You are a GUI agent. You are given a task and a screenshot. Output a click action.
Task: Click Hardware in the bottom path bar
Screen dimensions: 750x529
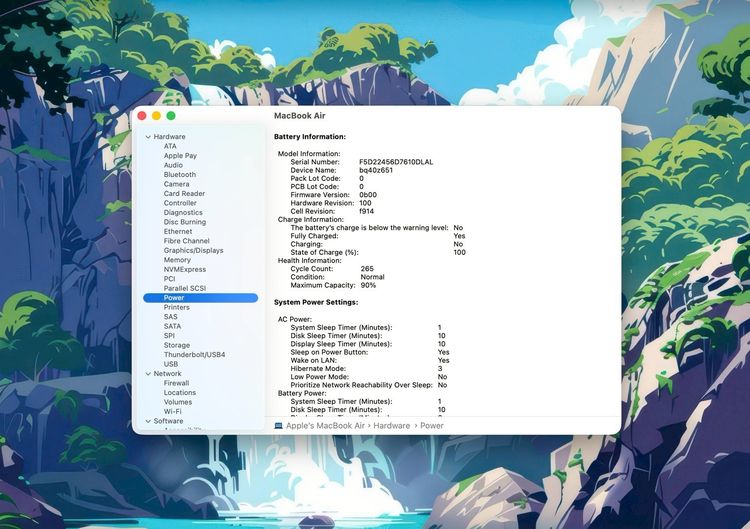[392, 426]
